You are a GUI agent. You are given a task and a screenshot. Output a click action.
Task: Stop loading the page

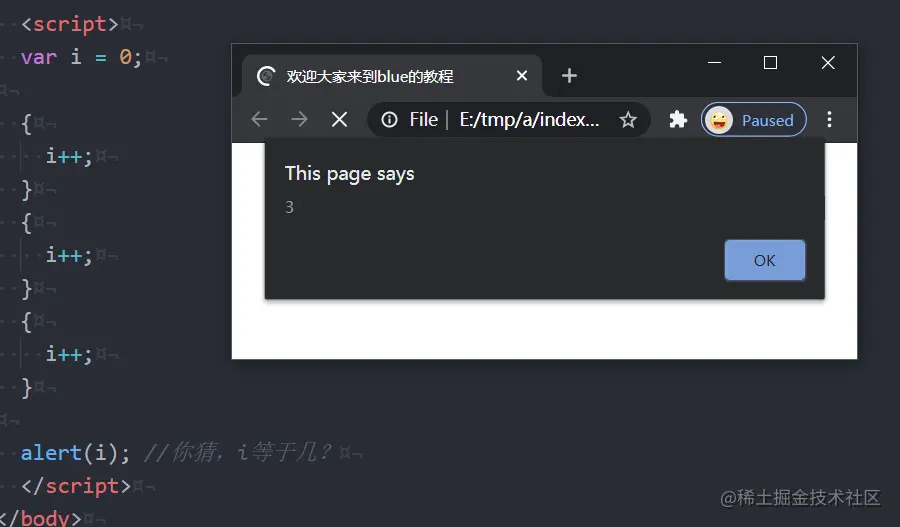[x=339, y=119]
